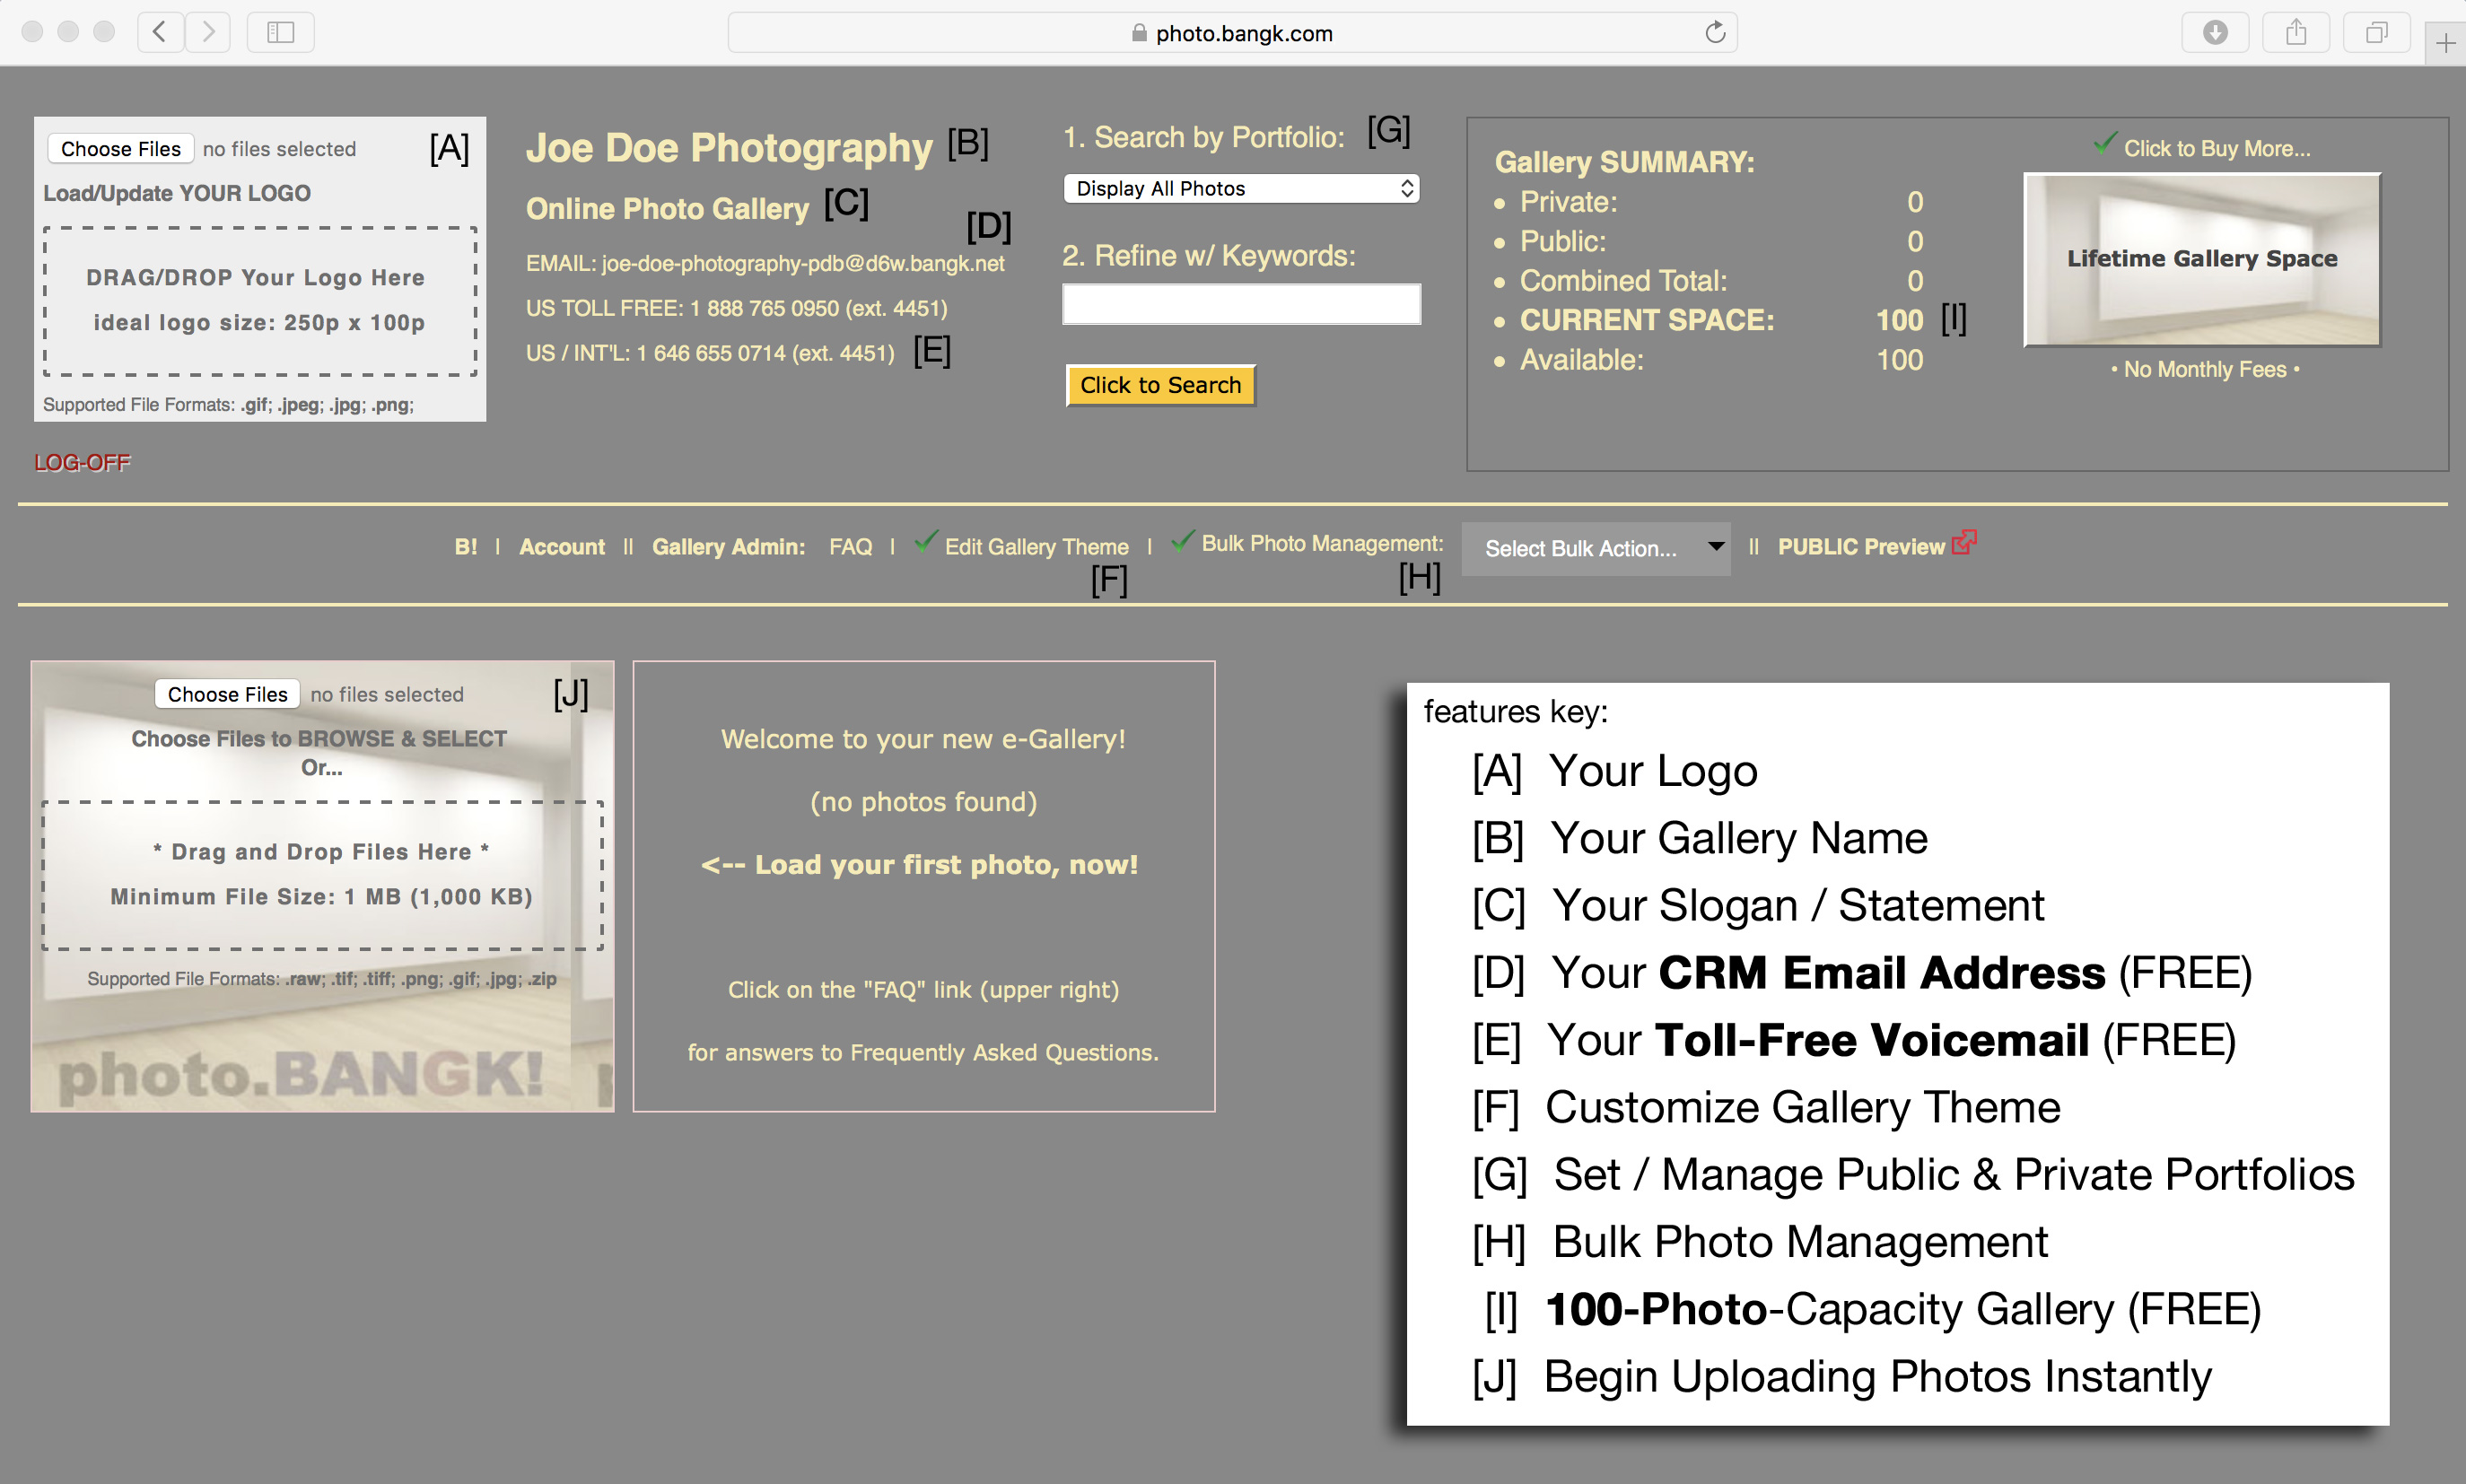Open the FAQ link
Viewport: 2466px width, 1484px height.
[x=850, y=547]
